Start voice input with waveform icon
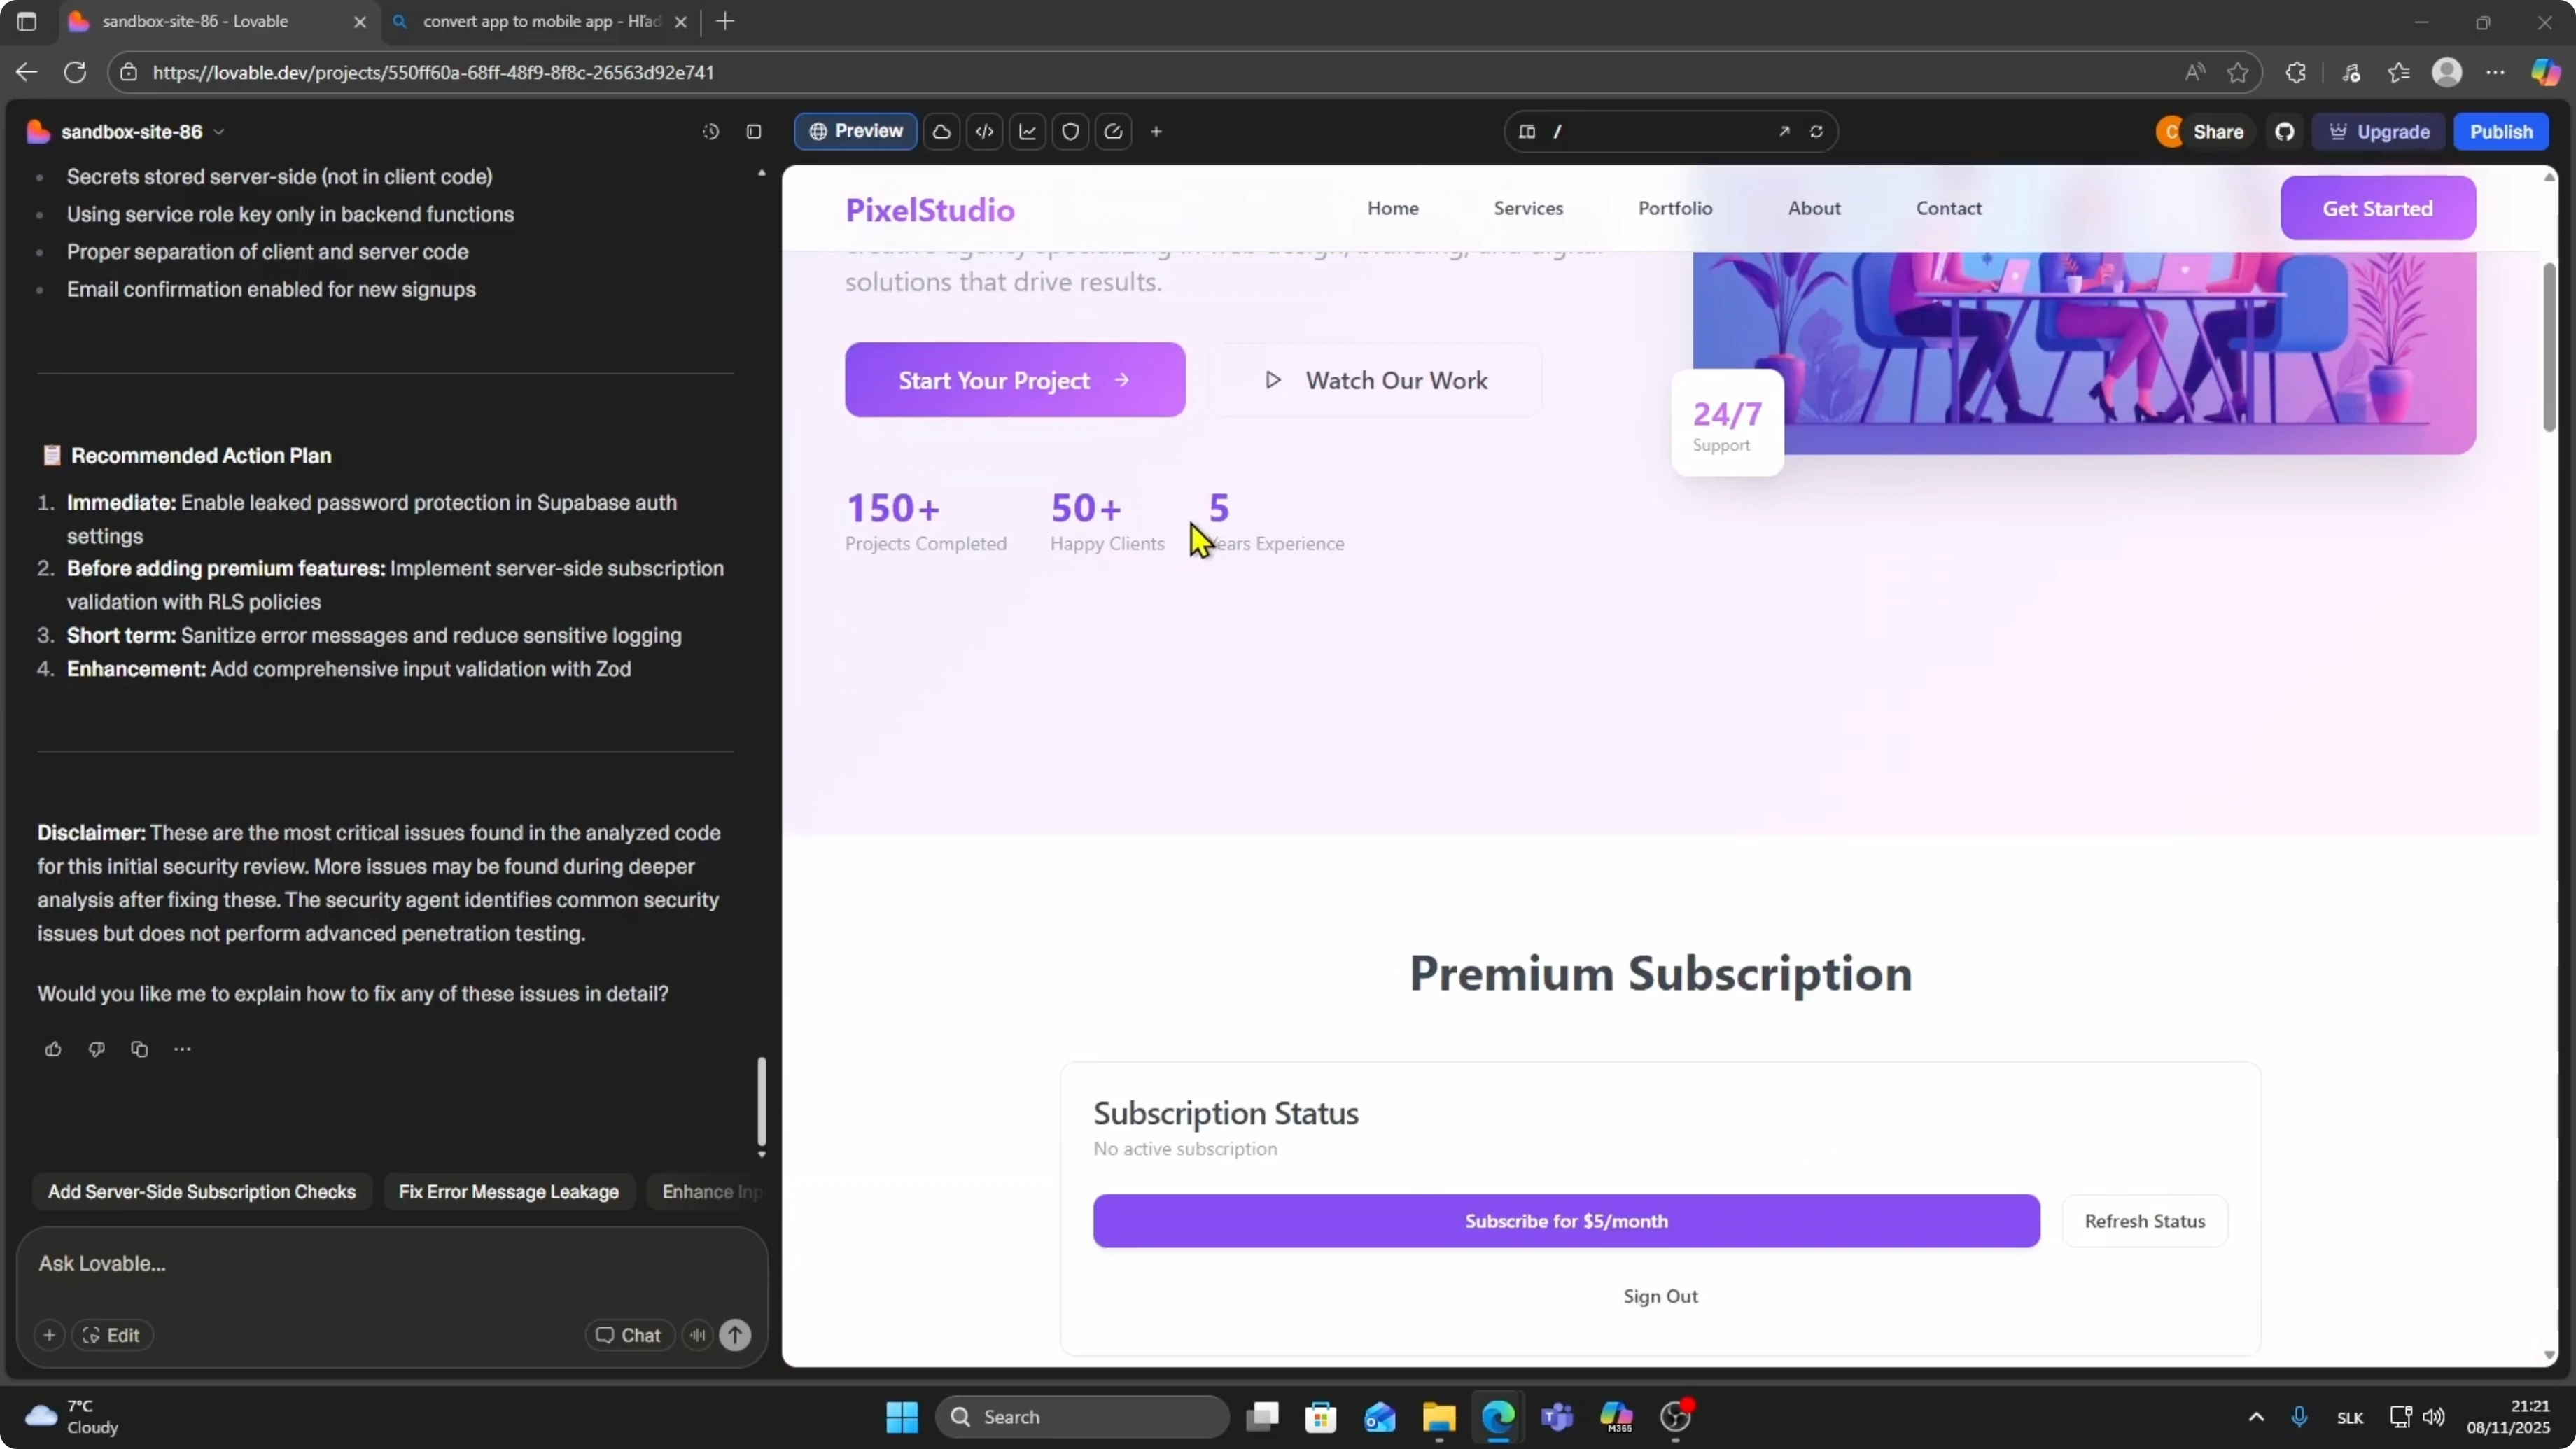The image size is (2576, 1449). pos(698,1335)
